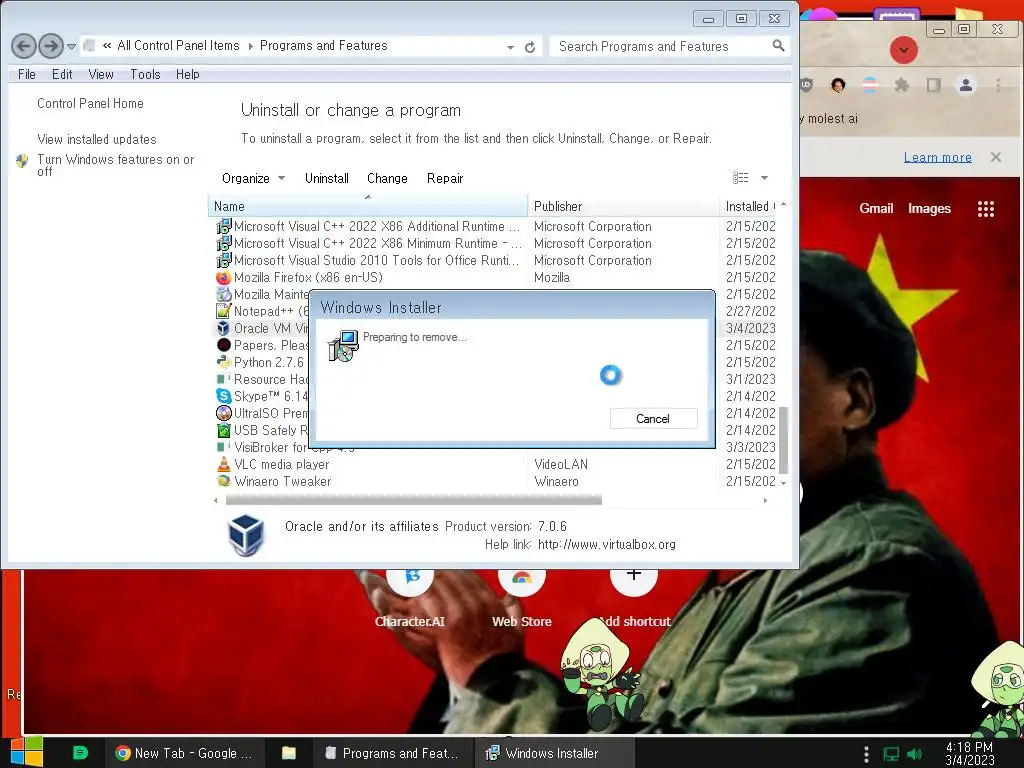This screenshot has width=1024, height=768.
Task: Open the view options dropdown arrow
Action: coord(764,178)
